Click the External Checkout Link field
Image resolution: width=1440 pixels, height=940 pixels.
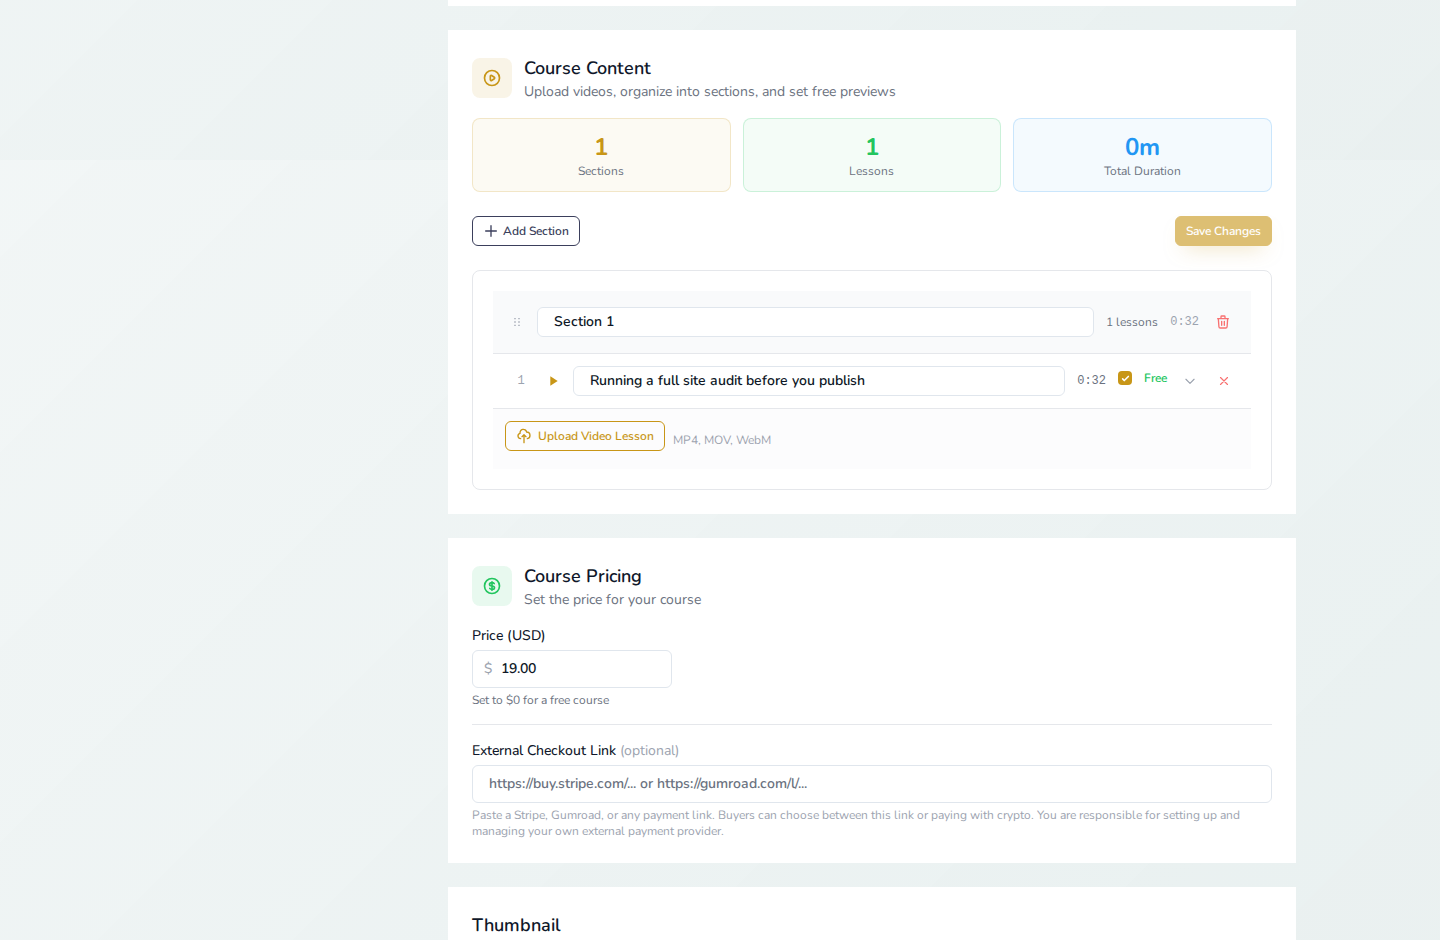click(x=872, y=784)
